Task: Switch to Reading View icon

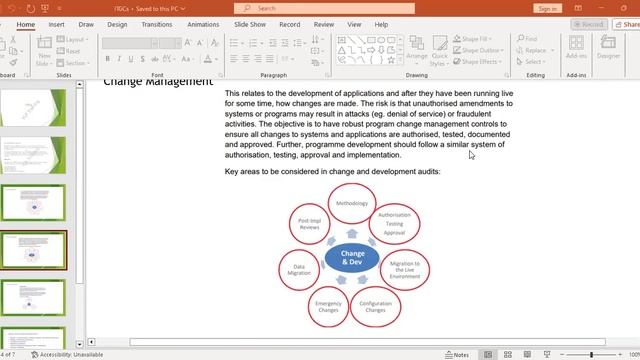Action: (x=527, y=354)
